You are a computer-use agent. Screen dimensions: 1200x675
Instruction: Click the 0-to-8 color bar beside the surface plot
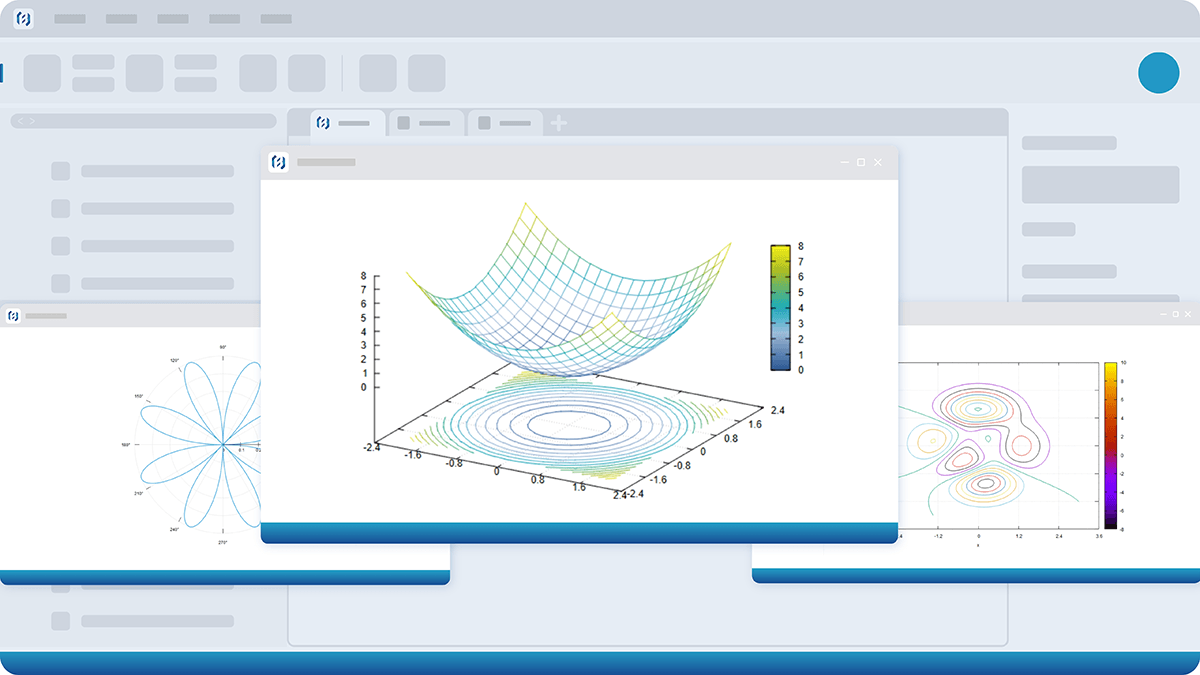pos(780,307)
